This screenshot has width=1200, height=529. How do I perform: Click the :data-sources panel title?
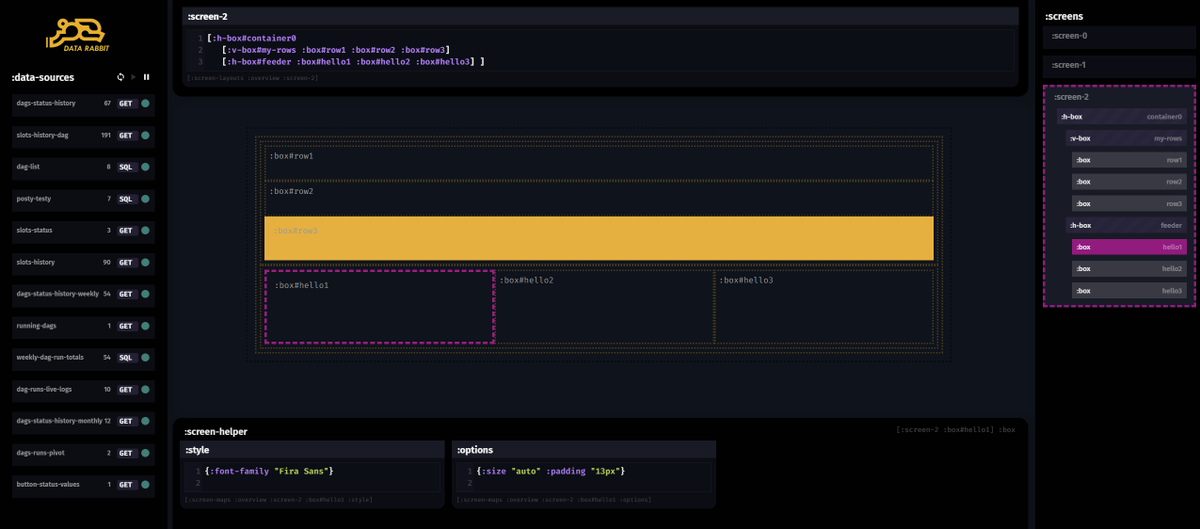pos(43,77)
